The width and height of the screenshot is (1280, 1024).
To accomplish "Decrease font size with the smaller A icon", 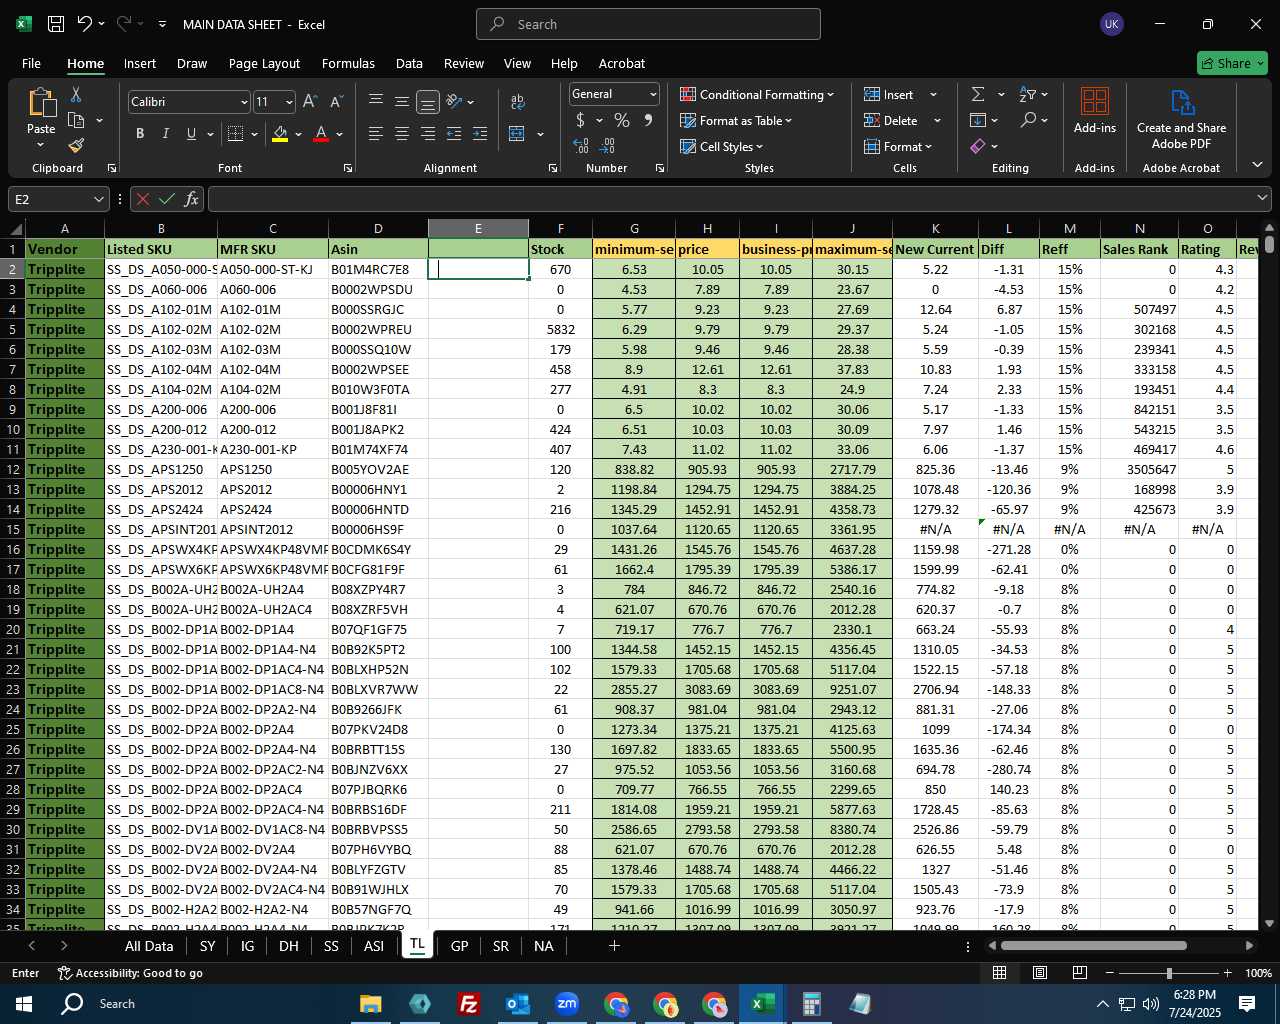I will [336, 101].
